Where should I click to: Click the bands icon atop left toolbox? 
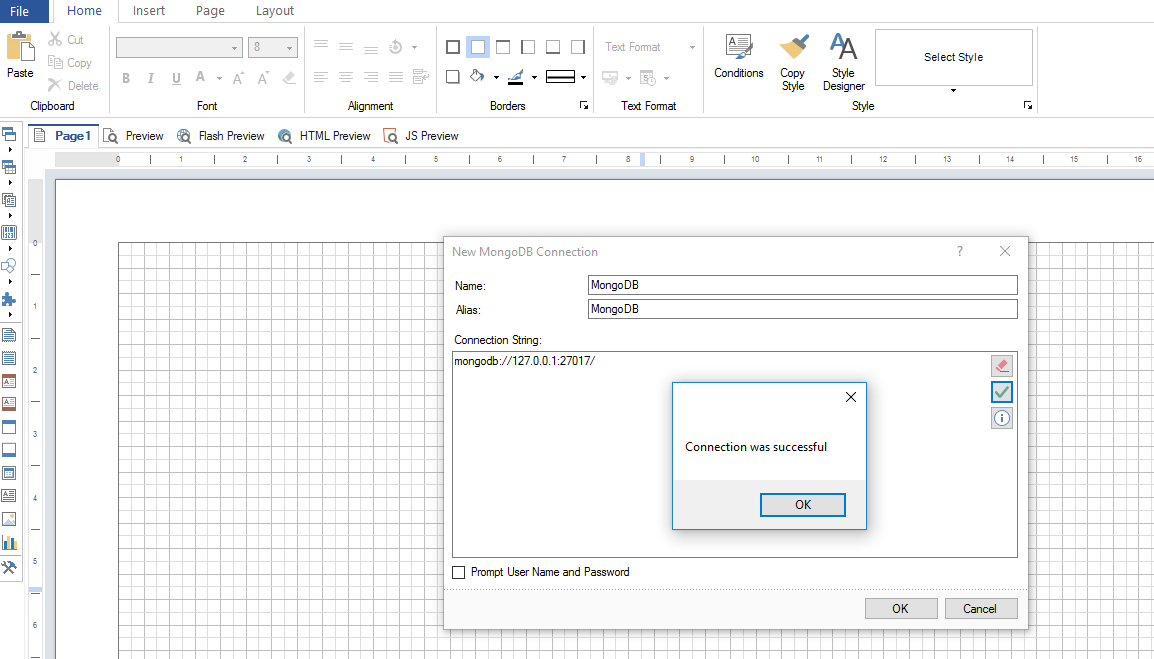pyautogui.click(x=9, y=134)
